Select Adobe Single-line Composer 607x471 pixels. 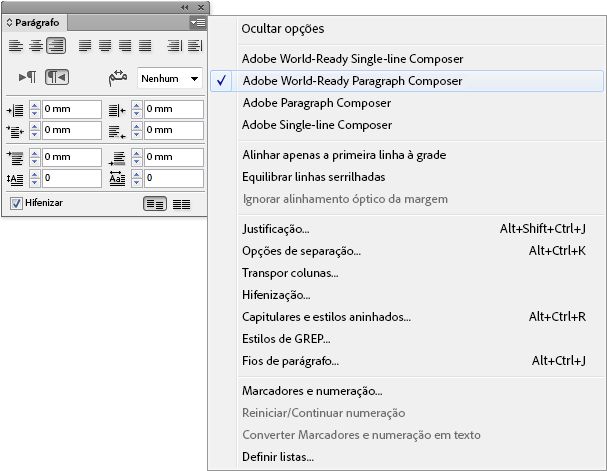click(317, 125)
